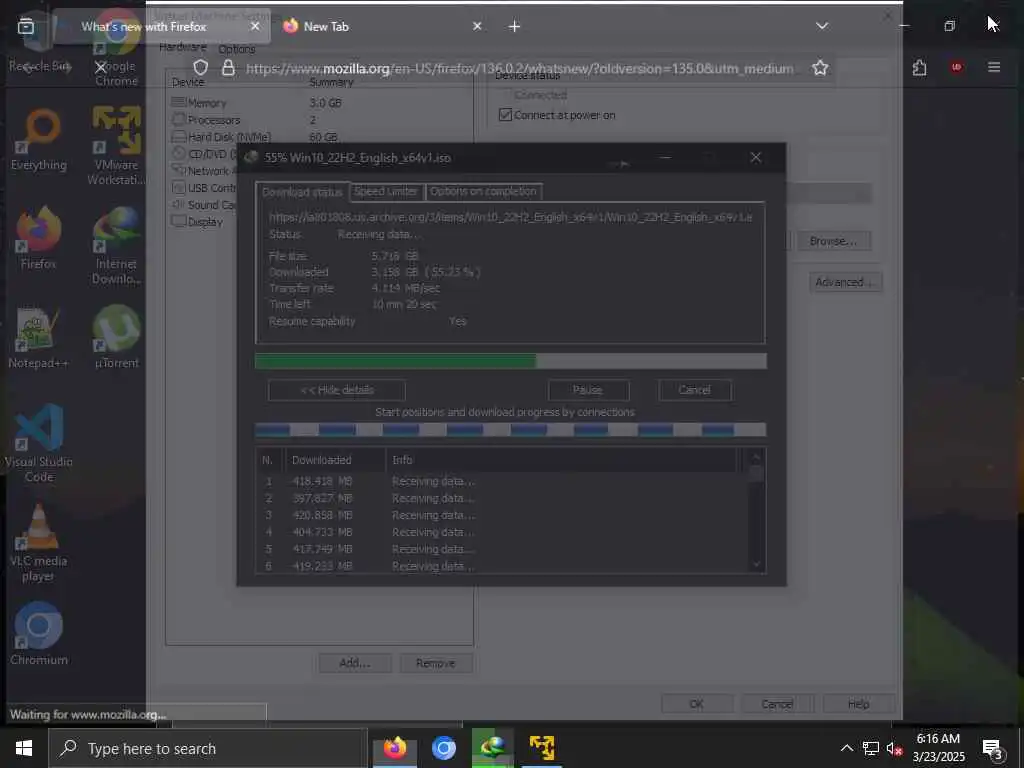Click Help in Virtual Machine Settings
The height and width of the screenshot is (768, 1024).
coord(858,704)
